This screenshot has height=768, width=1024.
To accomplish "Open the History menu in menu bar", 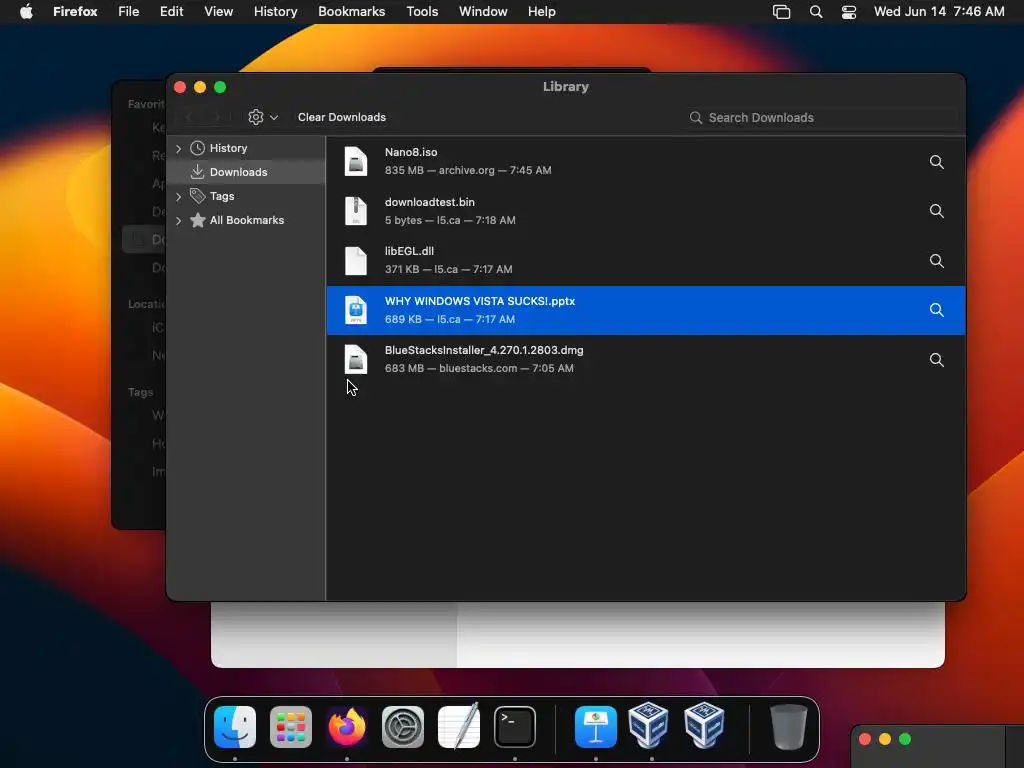I will tap(276, 12).
